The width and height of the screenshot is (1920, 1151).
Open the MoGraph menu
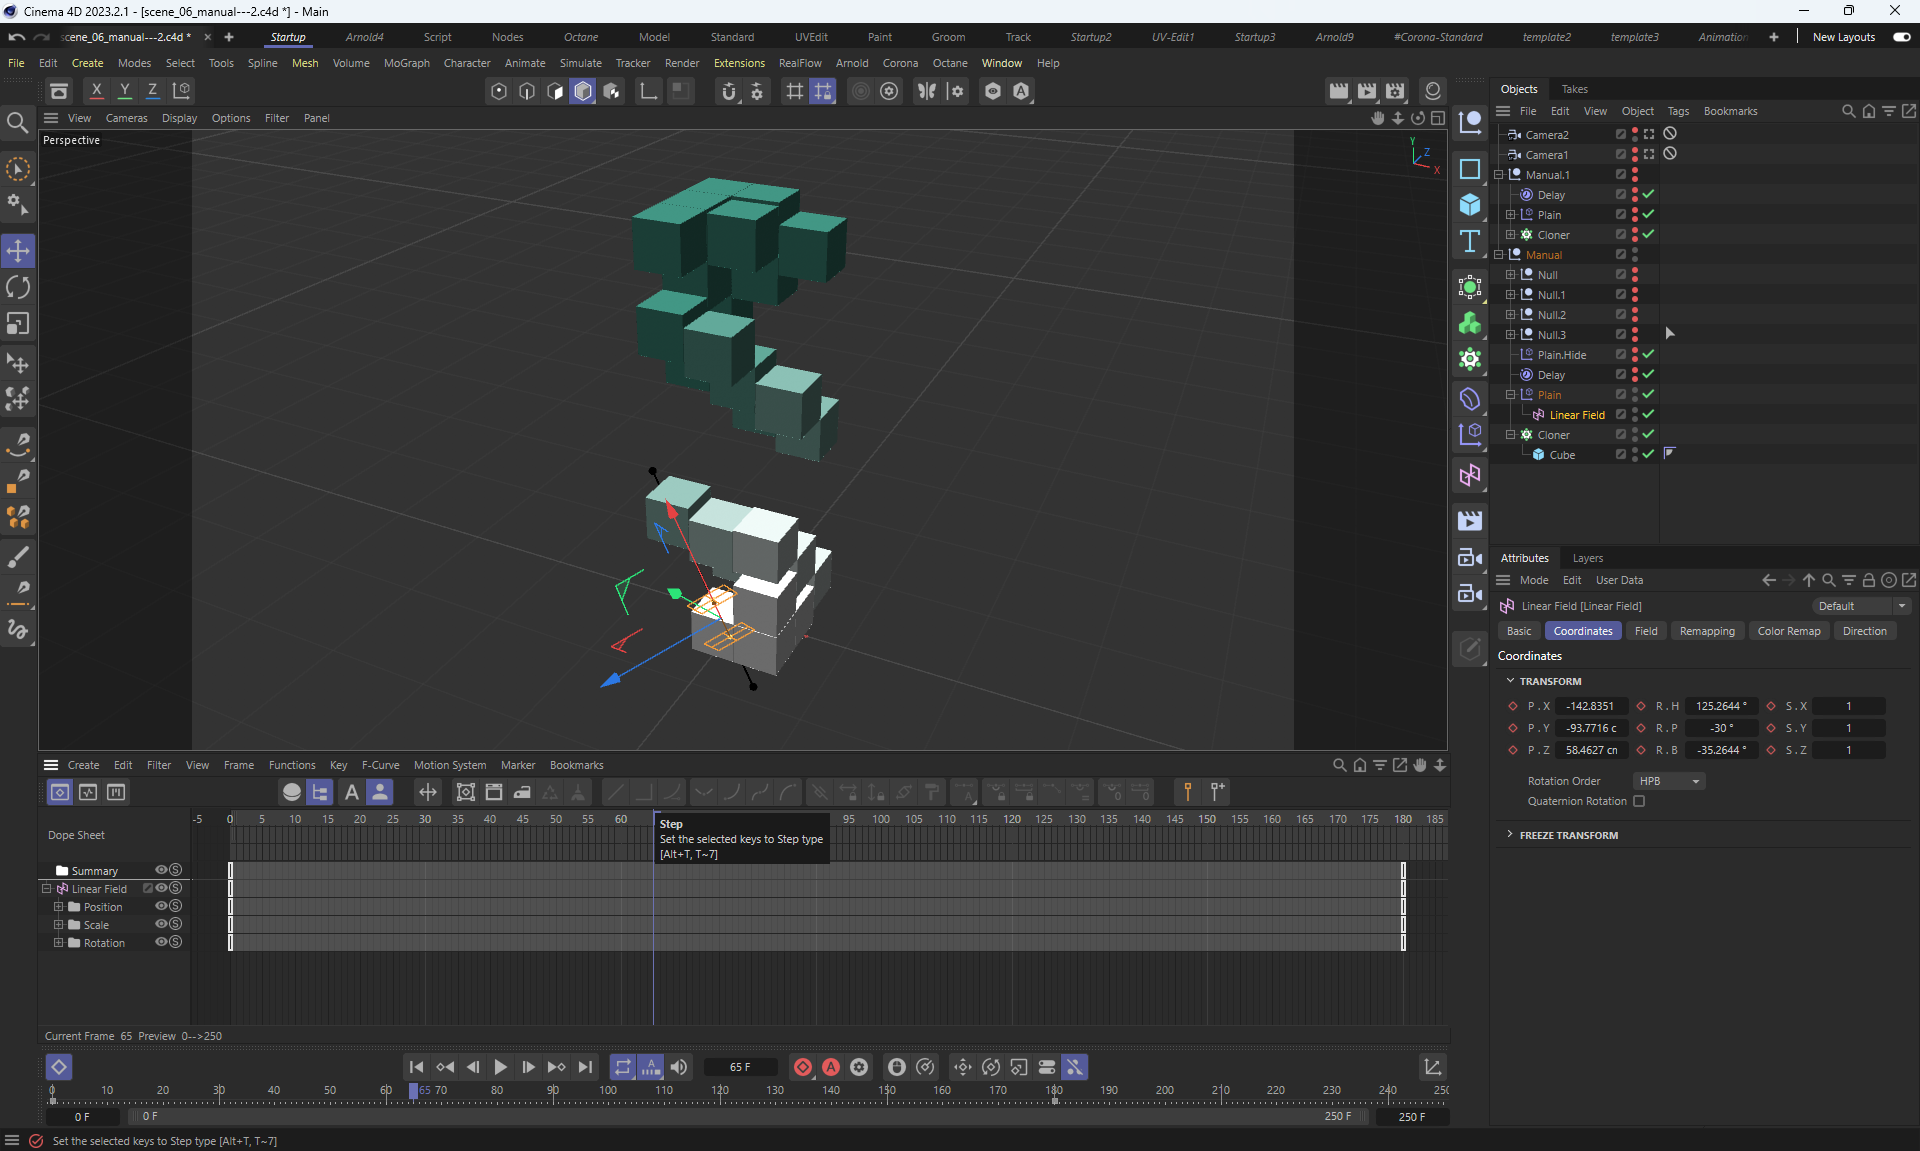pyautogui.click(x=406, y=63)
